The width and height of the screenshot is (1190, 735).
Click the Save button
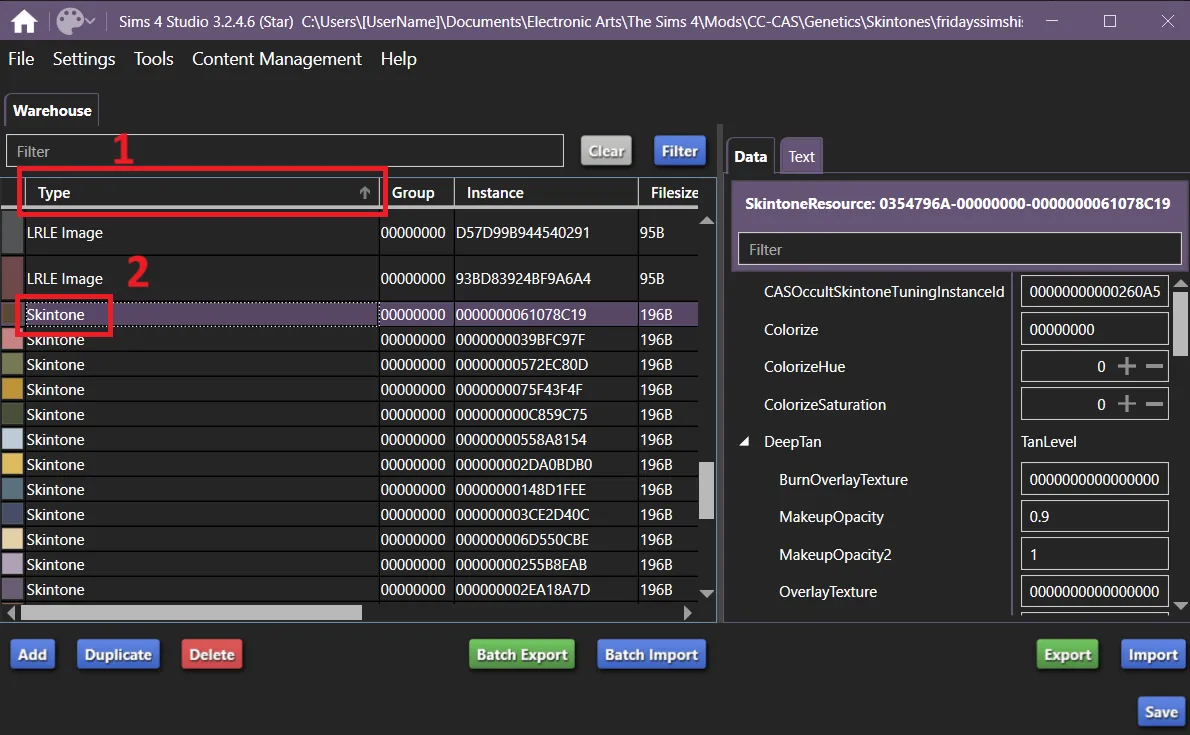[x=1160, y=711]
